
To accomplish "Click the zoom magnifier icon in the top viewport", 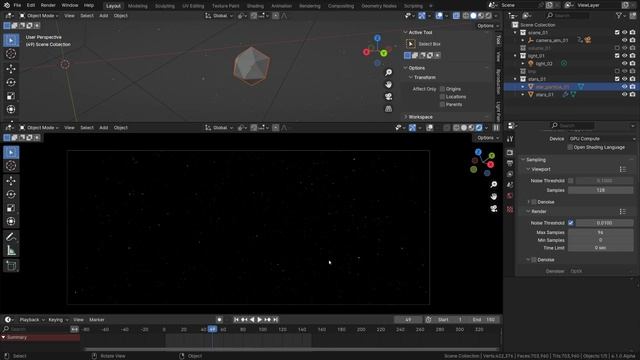I will click(388, 72).
